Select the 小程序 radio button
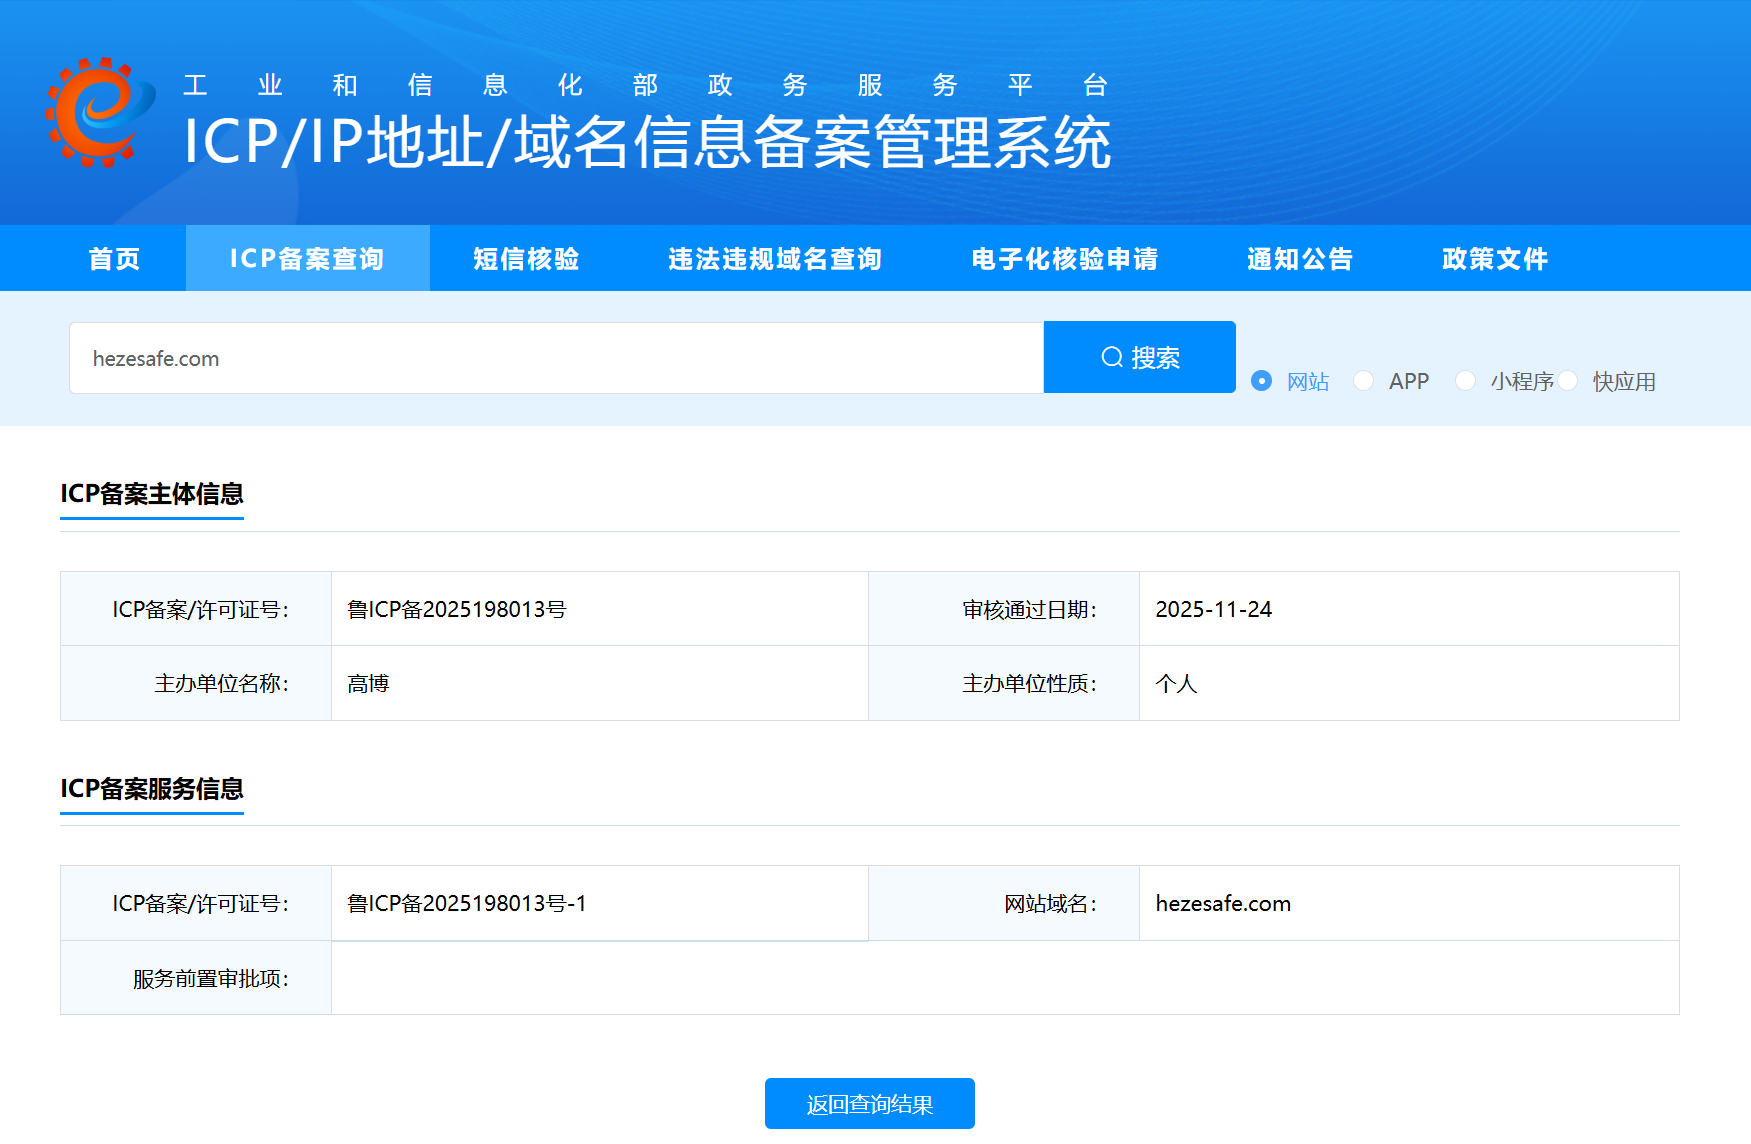Viewport: 1751px width, 1144px height. (1465, 381)
